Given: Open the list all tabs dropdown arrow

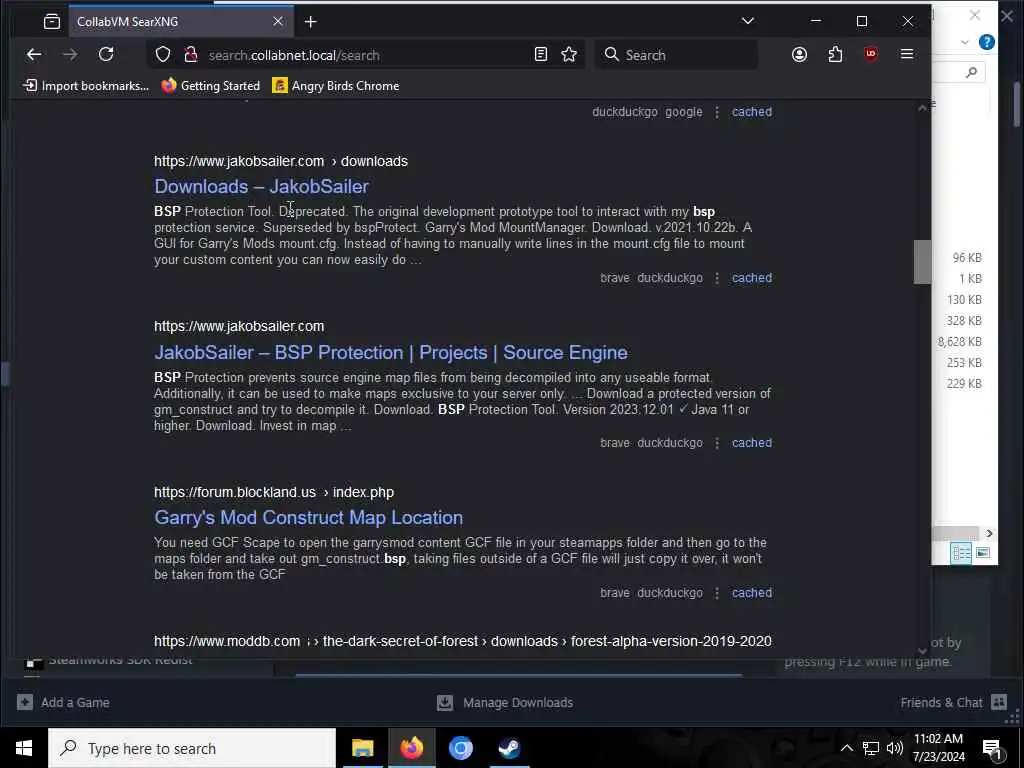Looking at the screenshot, I should tap(748, 21).
